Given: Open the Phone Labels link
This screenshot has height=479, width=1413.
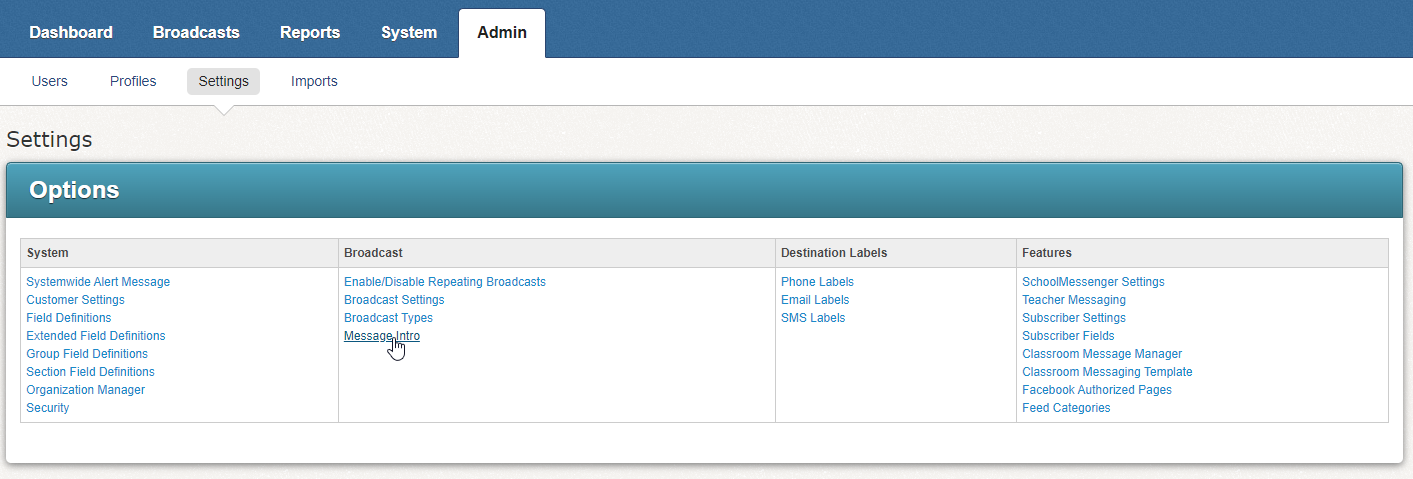Looking at the screenshot, I should coord(817,282).
